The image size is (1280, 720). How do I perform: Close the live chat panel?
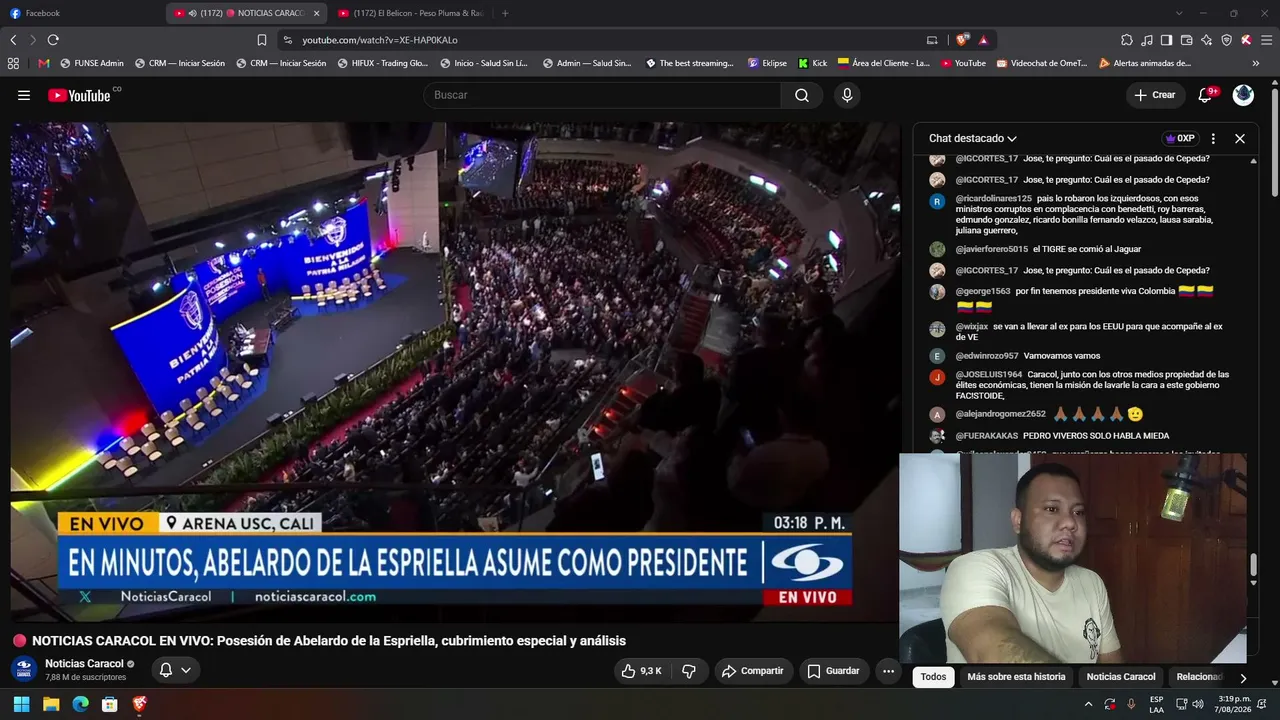(1240, 139)
